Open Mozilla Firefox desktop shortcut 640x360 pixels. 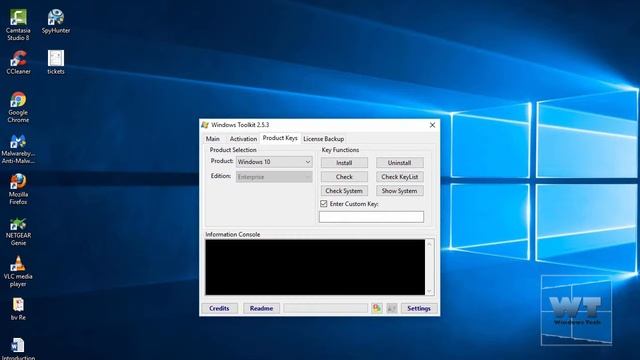coord(18,189)
